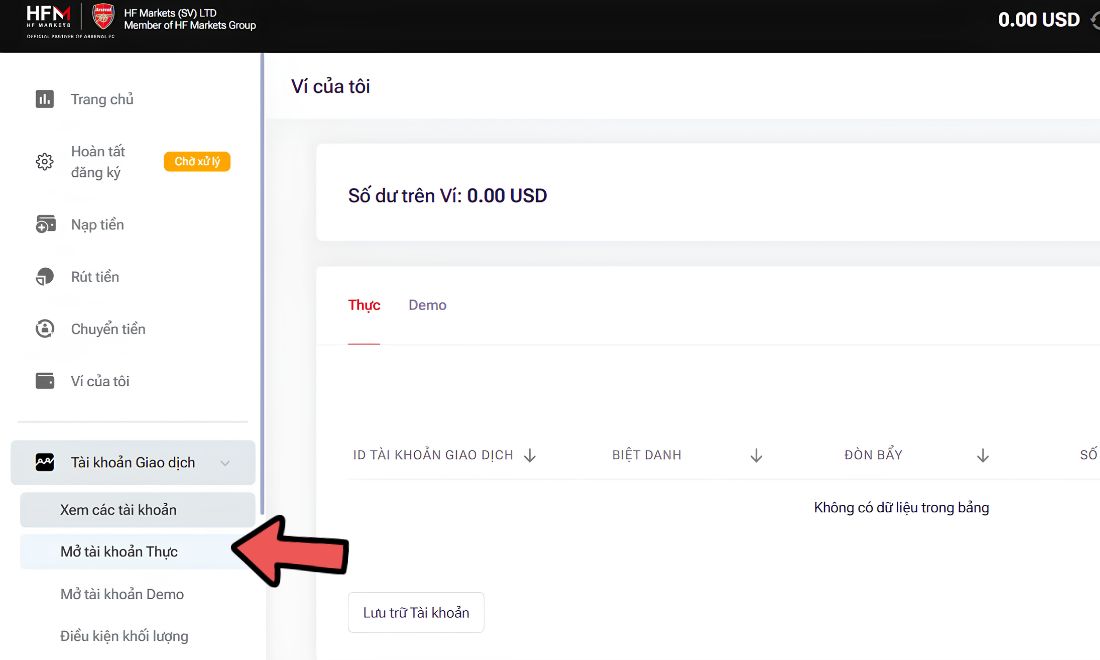Click the Tài khoản Giao dịch chart icon
Screen dimensions: 1100x660
tap(44, 462)
